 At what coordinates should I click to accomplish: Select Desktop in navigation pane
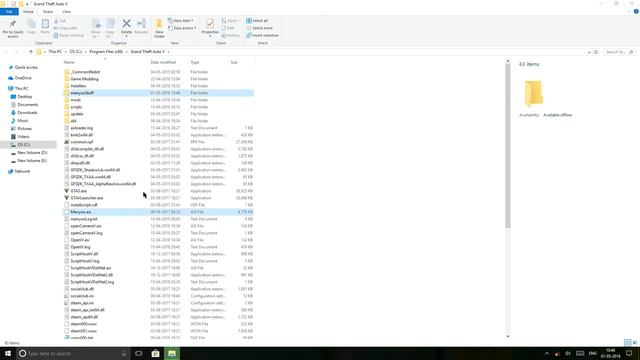point(24,97)
